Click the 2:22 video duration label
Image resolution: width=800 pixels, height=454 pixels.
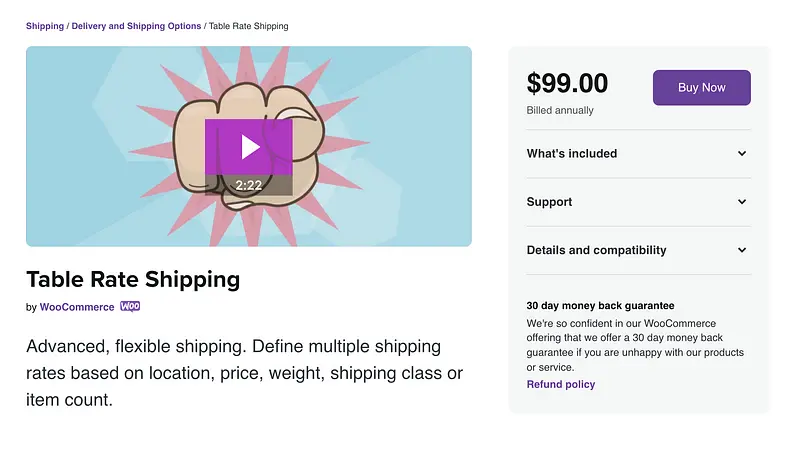click(x=249, y=185)
